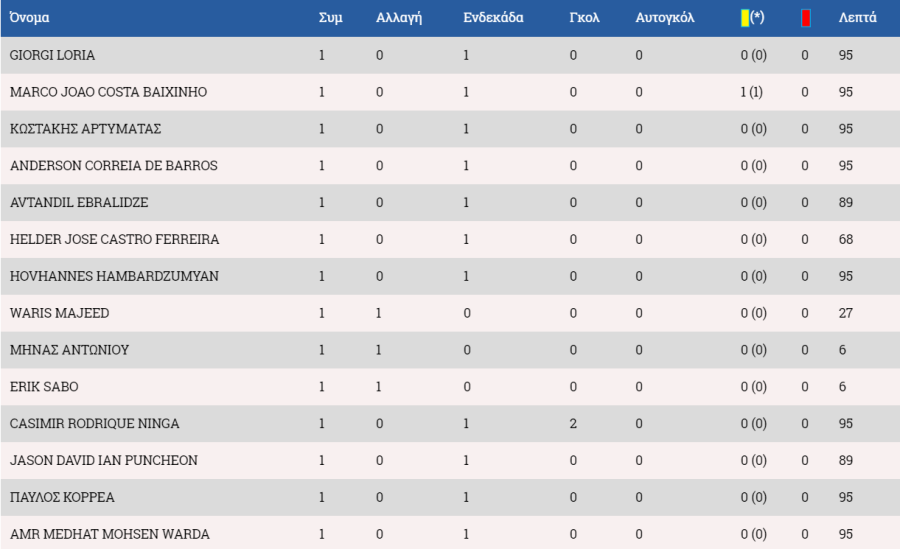The width and height of the screenshot is (900, 549).
Task: Click the yellow card icon in header
Action: point(744,18)
